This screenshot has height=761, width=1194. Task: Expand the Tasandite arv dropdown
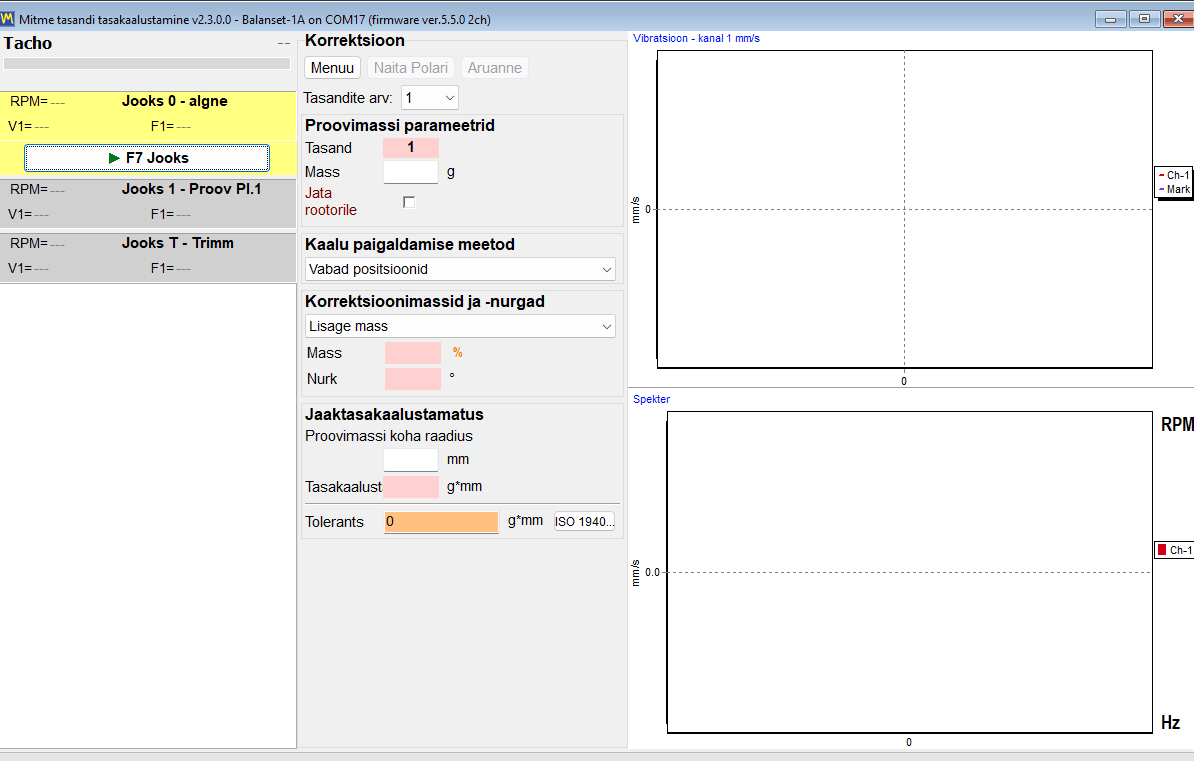point(429,98)
